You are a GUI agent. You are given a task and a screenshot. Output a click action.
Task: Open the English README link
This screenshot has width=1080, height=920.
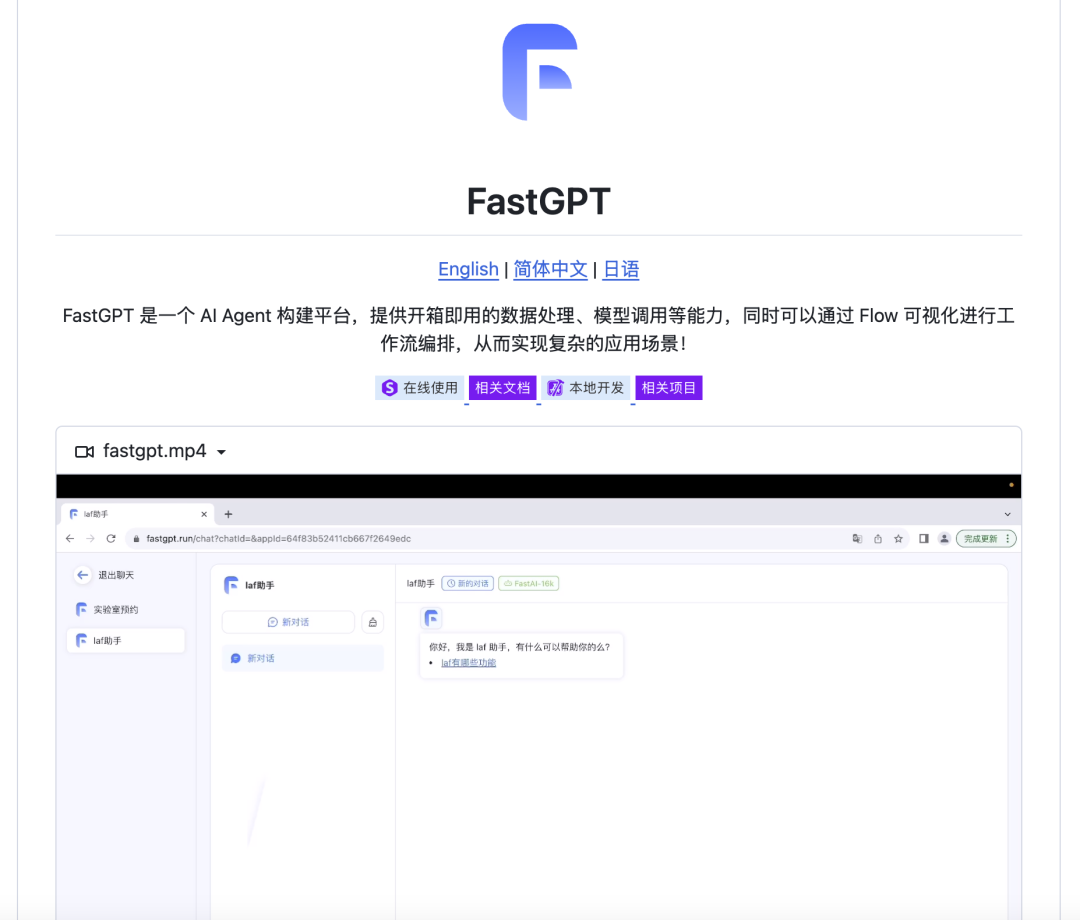[x=468, y=269]
